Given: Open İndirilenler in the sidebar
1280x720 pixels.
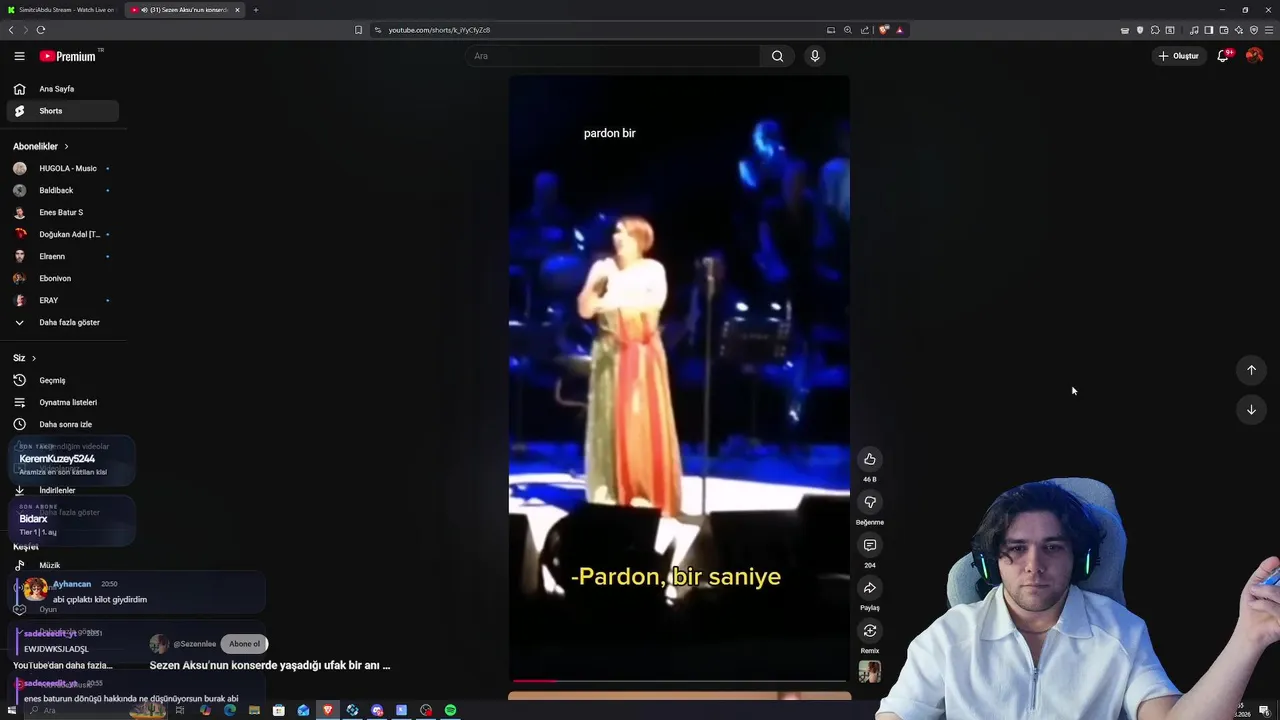Looking at the screenshot, I should coord(63,490).
